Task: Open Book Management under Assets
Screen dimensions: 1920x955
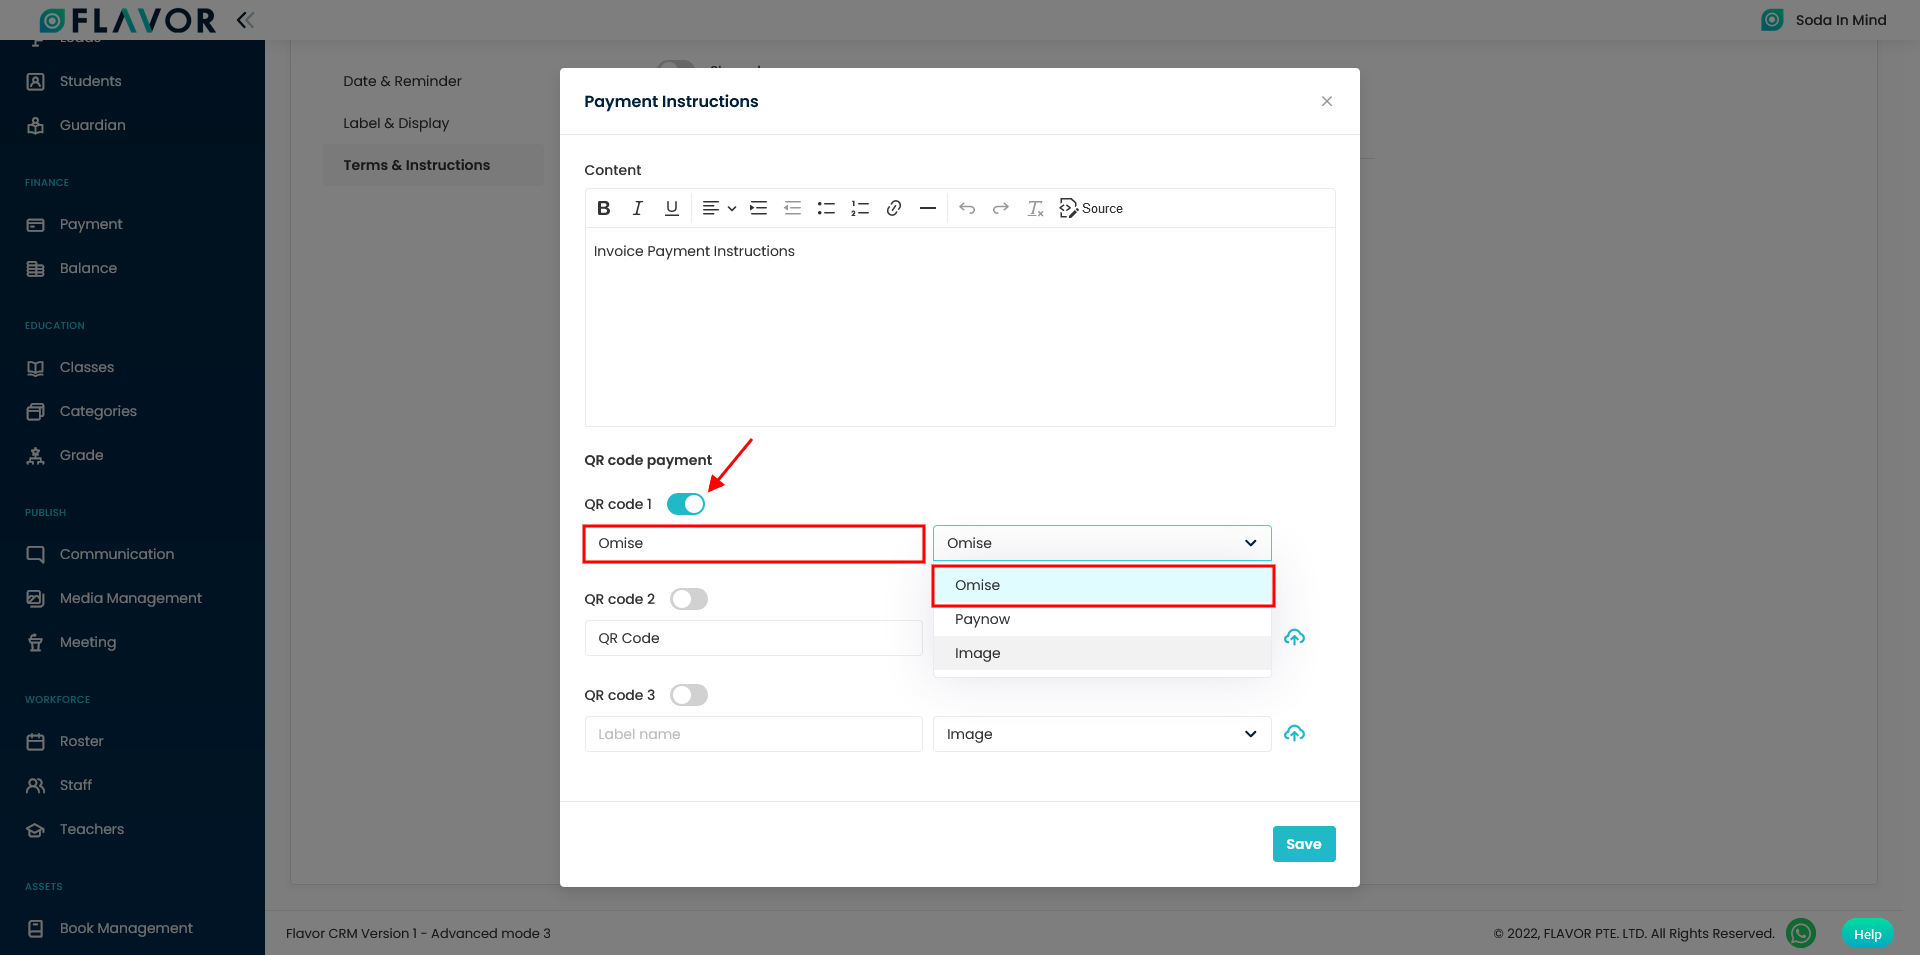Action: pos(126,928)
